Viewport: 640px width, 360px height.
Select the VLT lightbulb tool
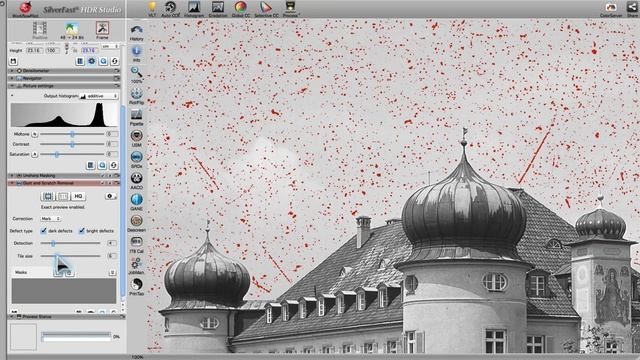click(152, 8)
